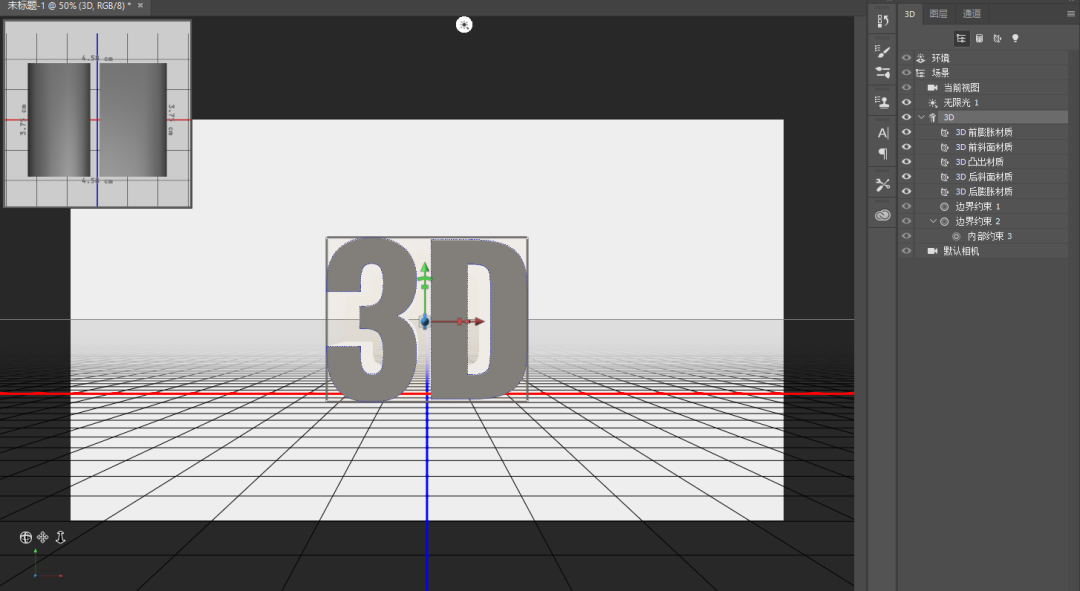The height and width of the screenshot is (591, 1080).
Task: Click the red X-axis arrow handle
Action: coord(479,321)
